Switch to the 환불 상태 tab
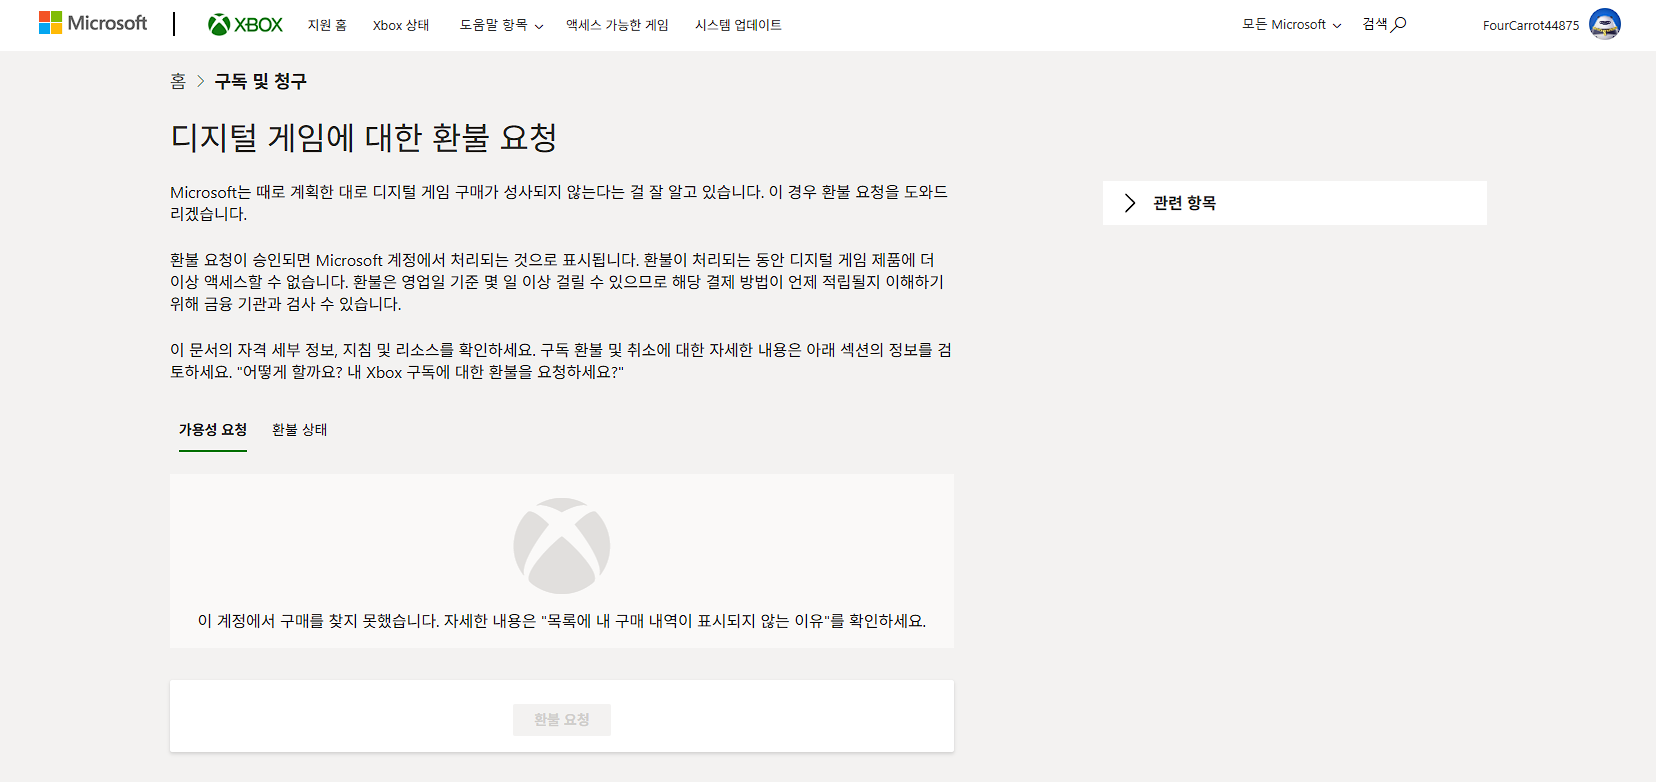1656x782 pixels. [x=300, y=430]
